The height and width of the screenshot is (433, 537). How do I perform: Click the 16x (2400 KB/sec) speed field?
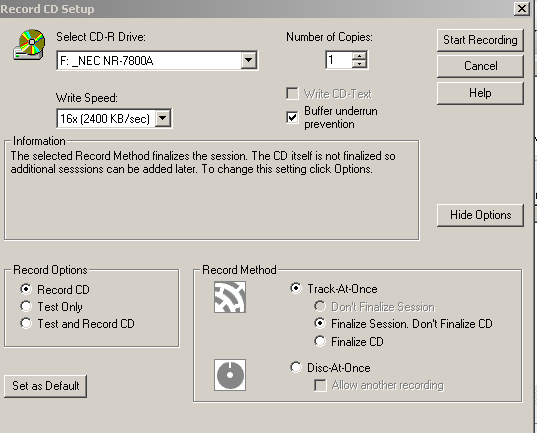(x=106, y=119)
